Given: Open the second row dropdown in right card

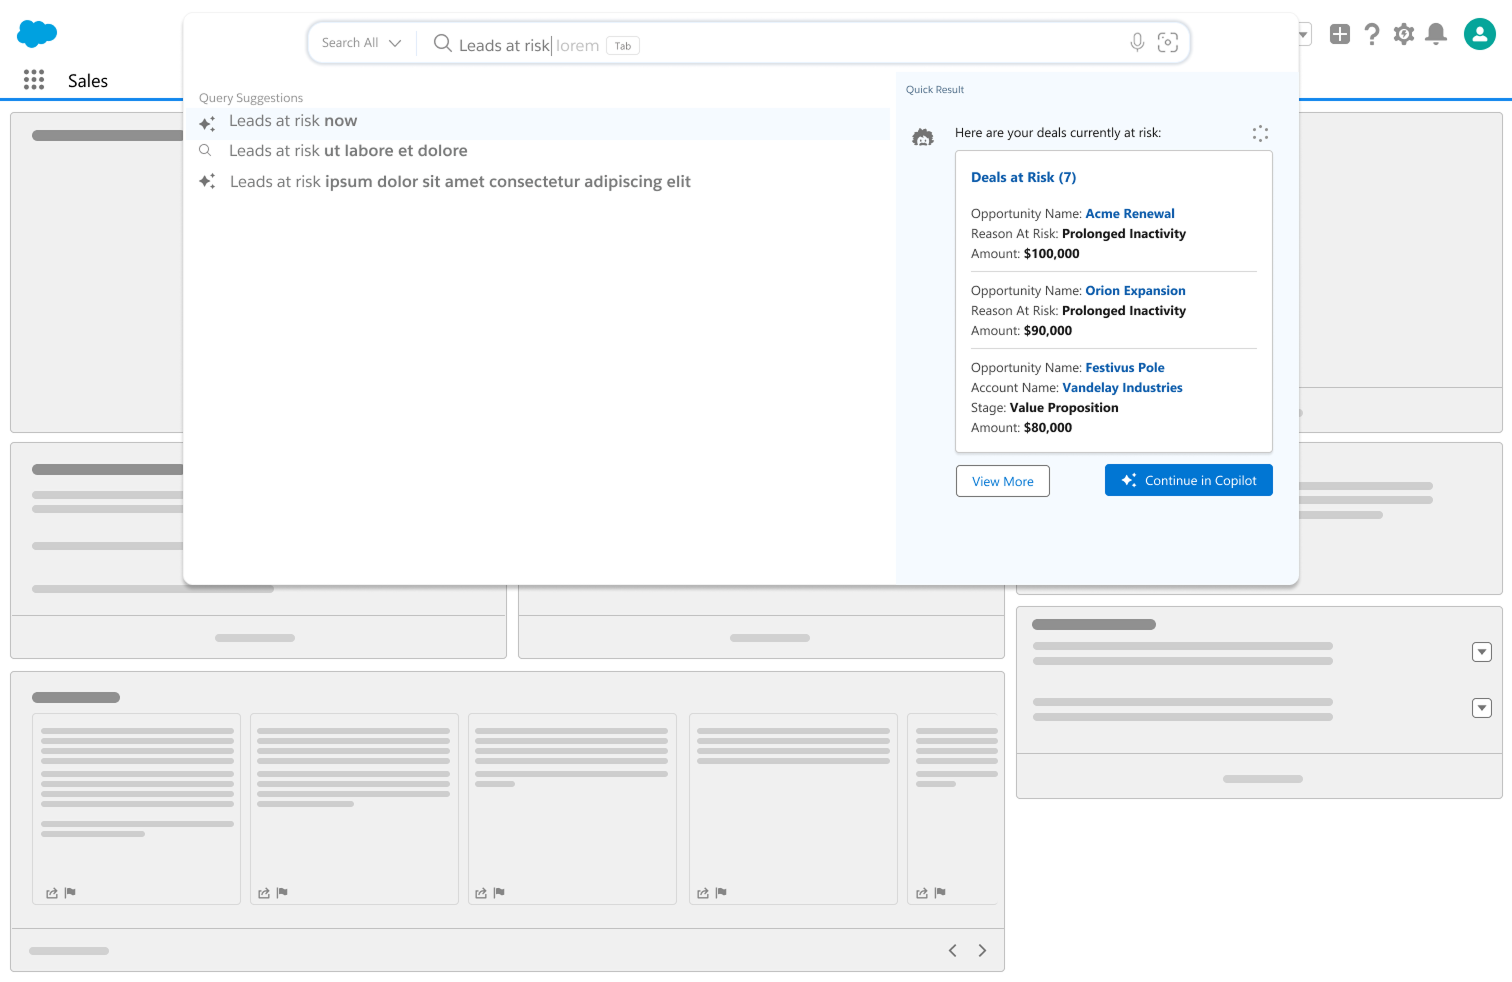Looking at the screenshot, I should 1482,708.
